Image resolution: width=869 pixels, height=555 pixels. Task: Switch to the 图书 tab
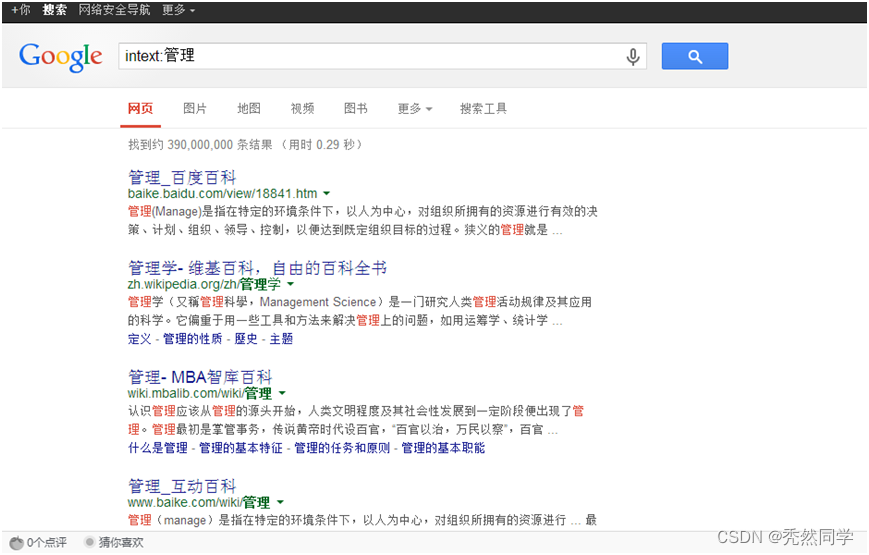(356, 108)
